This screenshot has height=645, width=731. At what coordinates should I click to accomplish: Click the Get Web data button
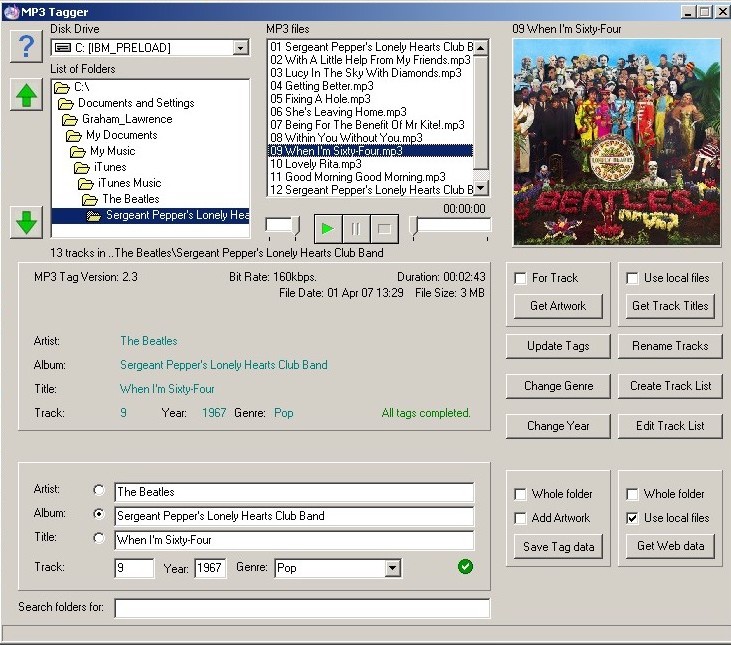point(670,546)
